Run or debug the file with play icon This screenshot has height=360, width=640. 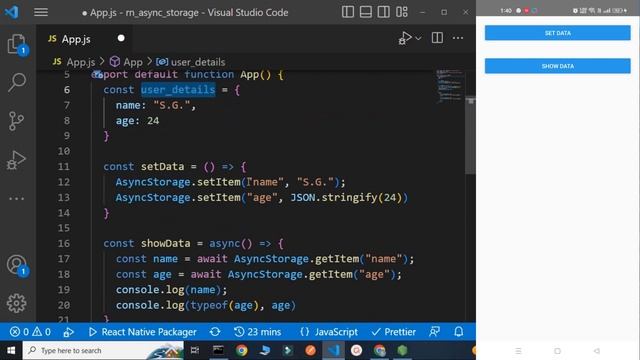pos(405,38)
